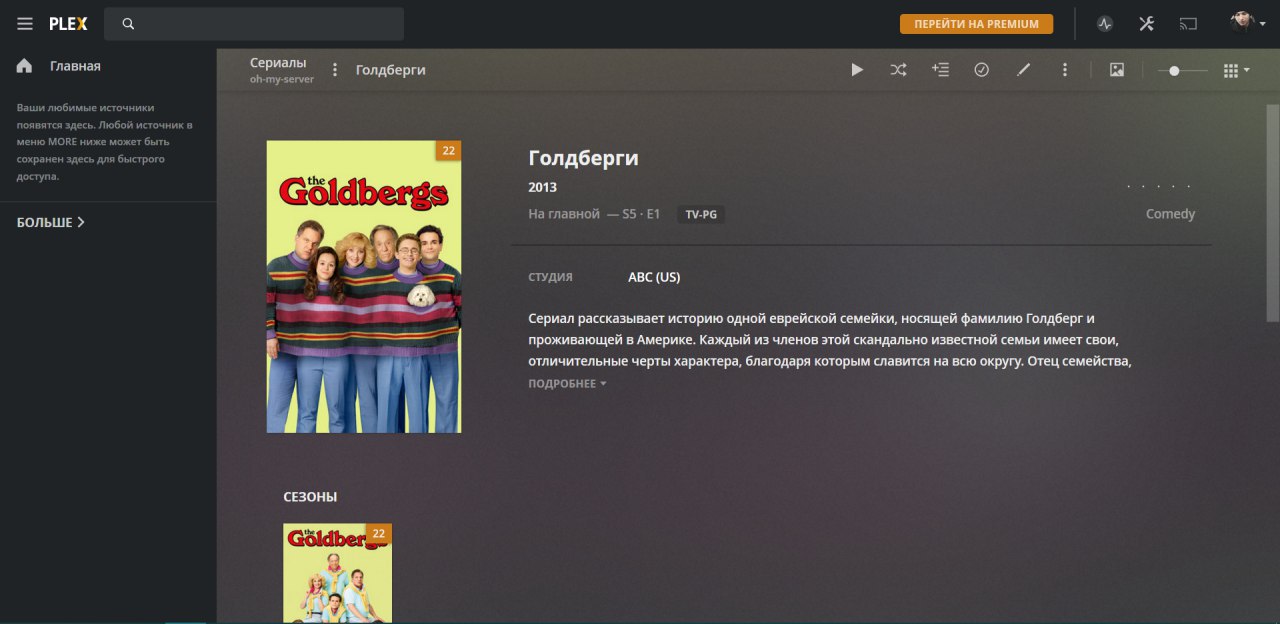Click the cast to device icon

point(1188,24)
